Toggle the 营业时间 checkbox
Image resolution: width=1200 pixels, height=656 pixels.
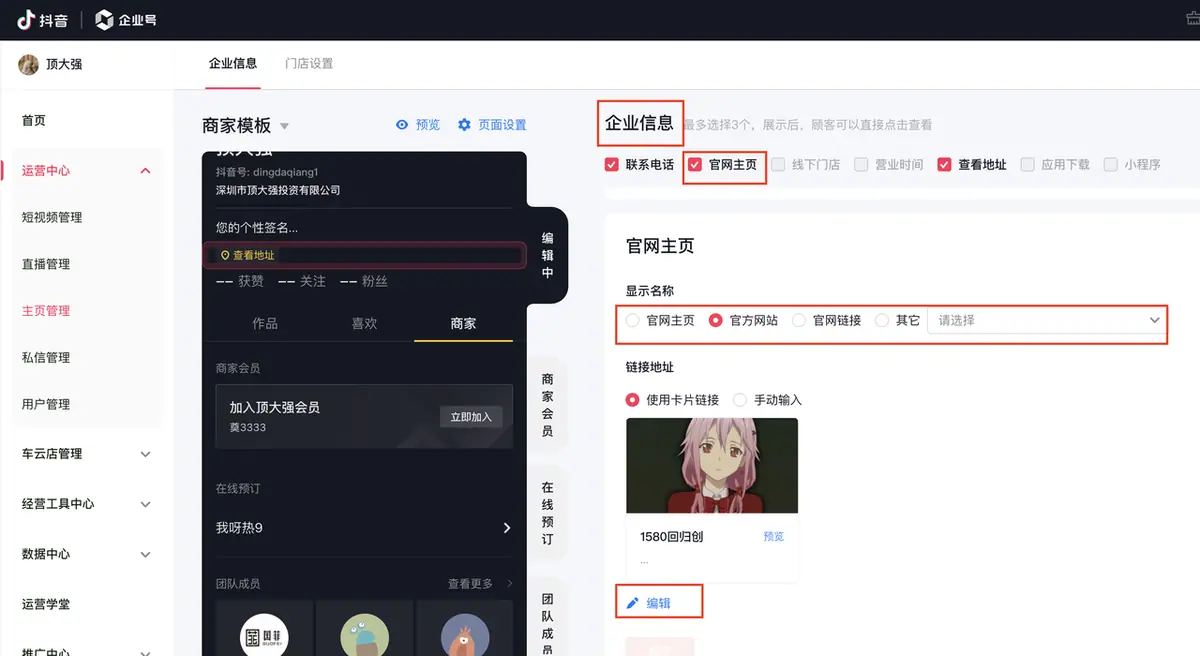(x=861, y=164)
